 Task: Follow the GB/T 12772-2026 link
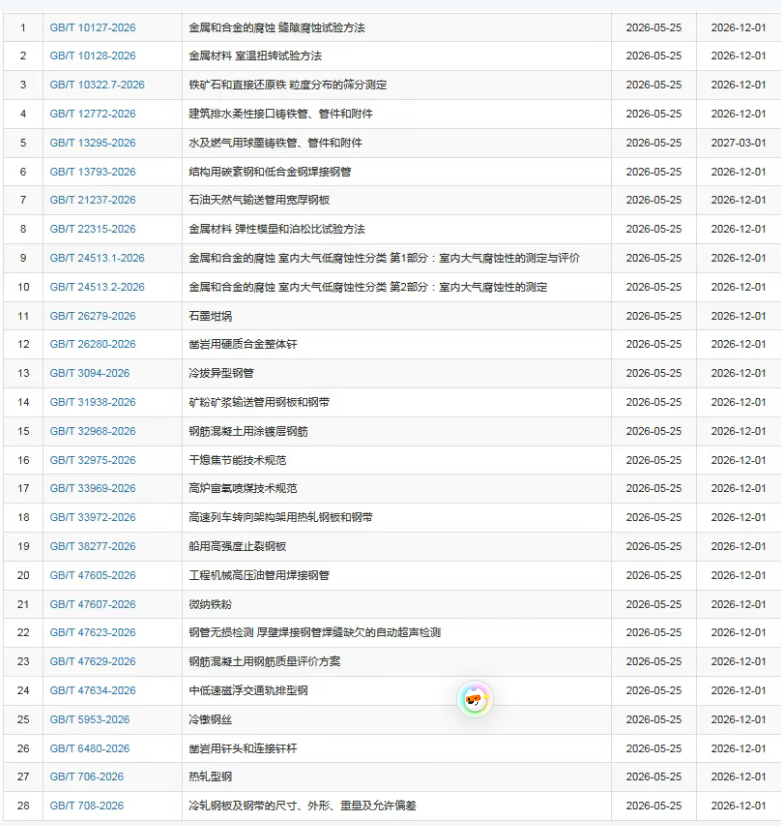[x=93, y=113]
